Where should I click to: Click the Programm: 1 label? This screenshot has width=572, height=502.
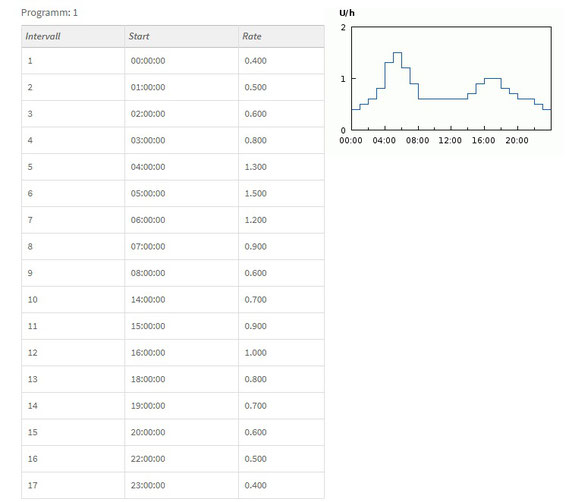[x=49, y=13]
